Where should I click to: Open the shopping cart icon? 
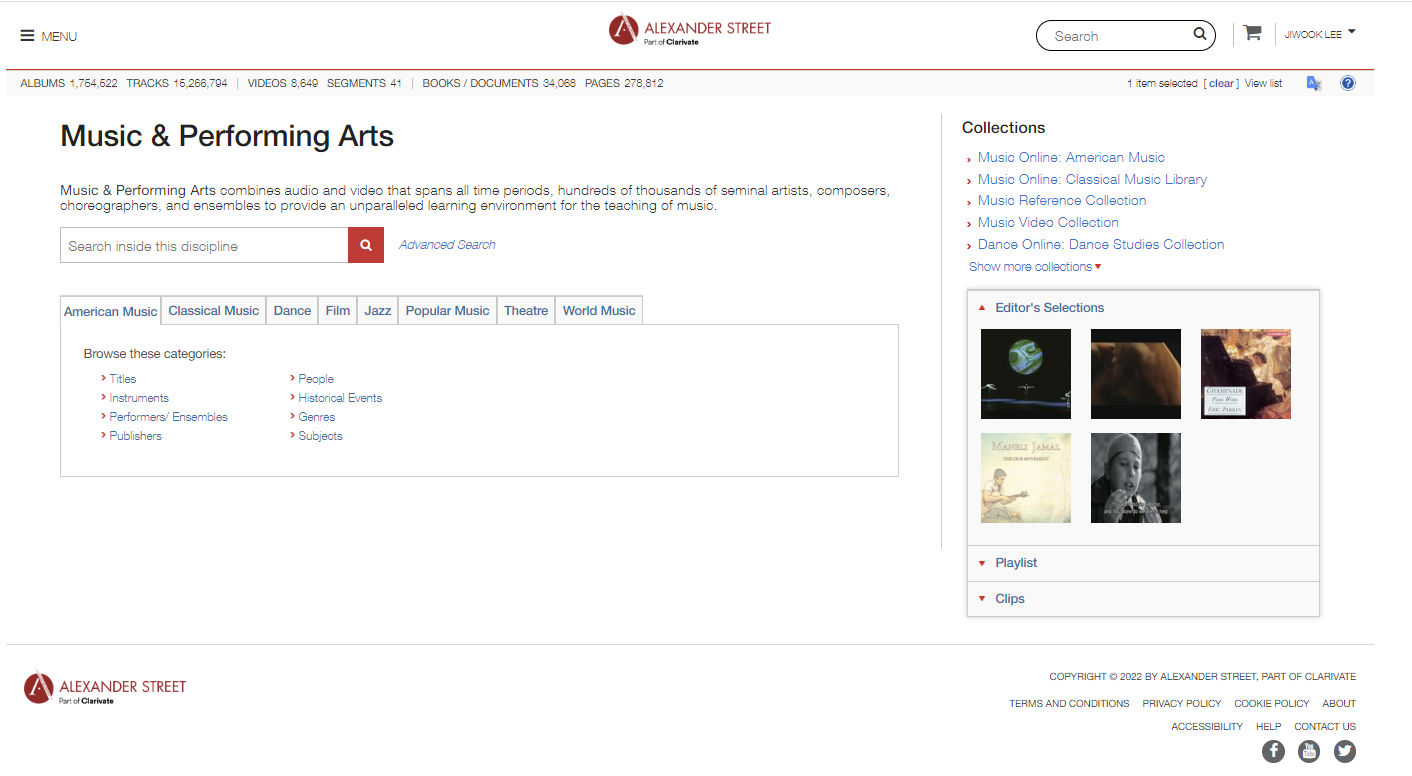(1252, 33)
